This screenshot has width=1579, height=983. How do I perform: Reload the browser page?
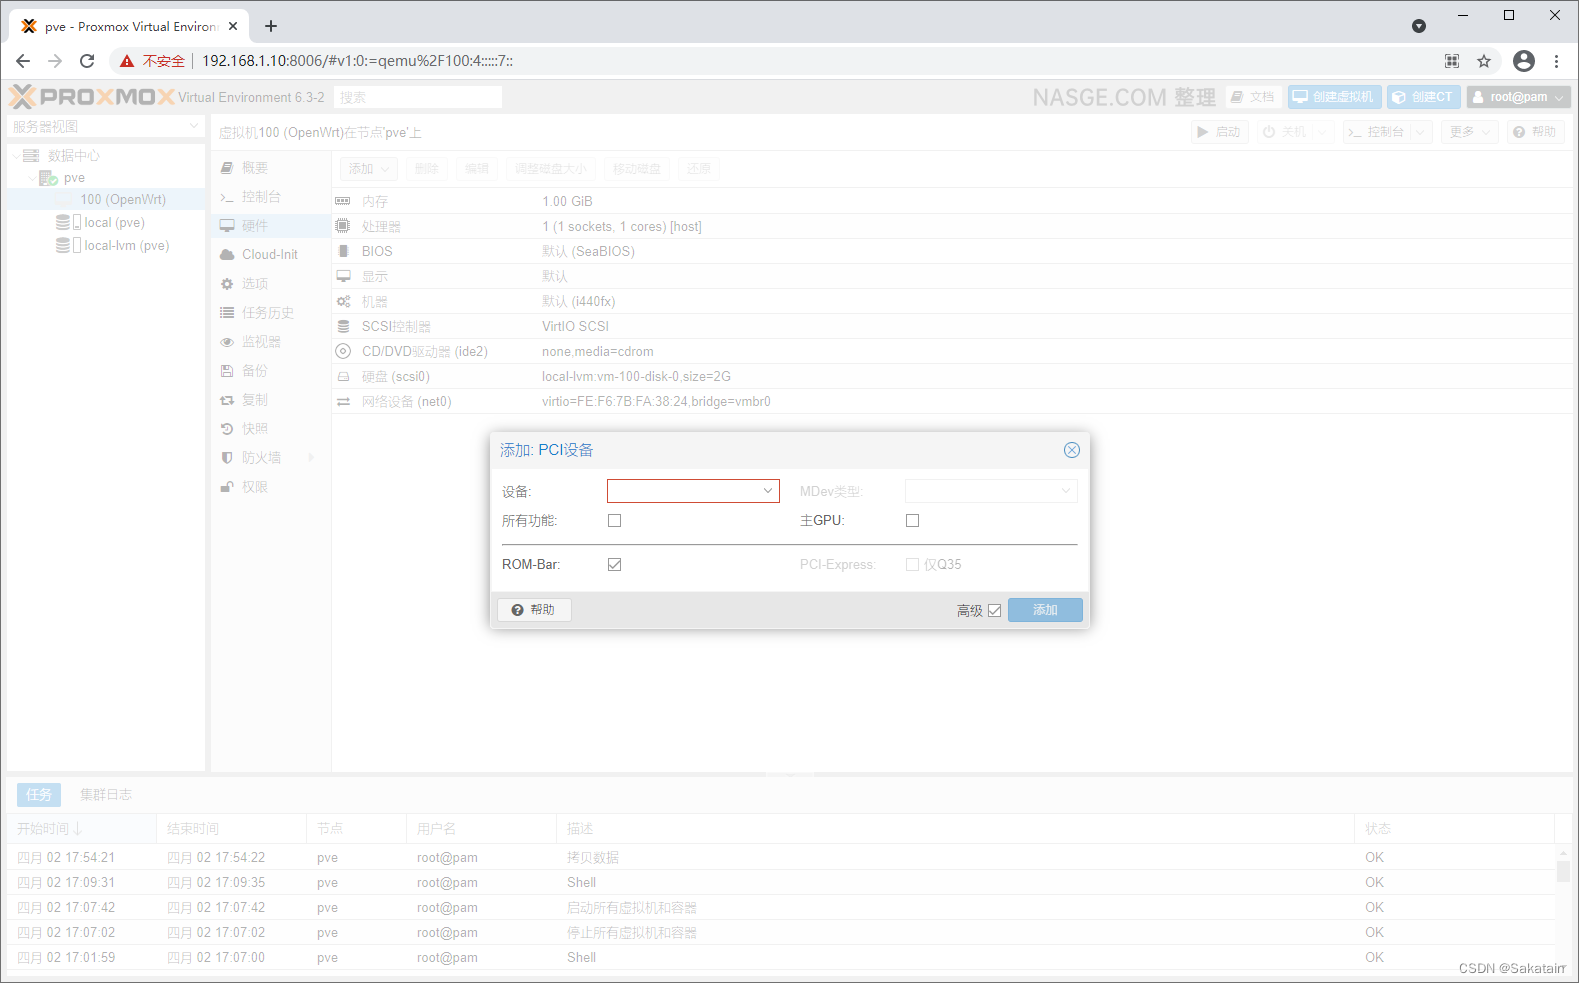87,61
